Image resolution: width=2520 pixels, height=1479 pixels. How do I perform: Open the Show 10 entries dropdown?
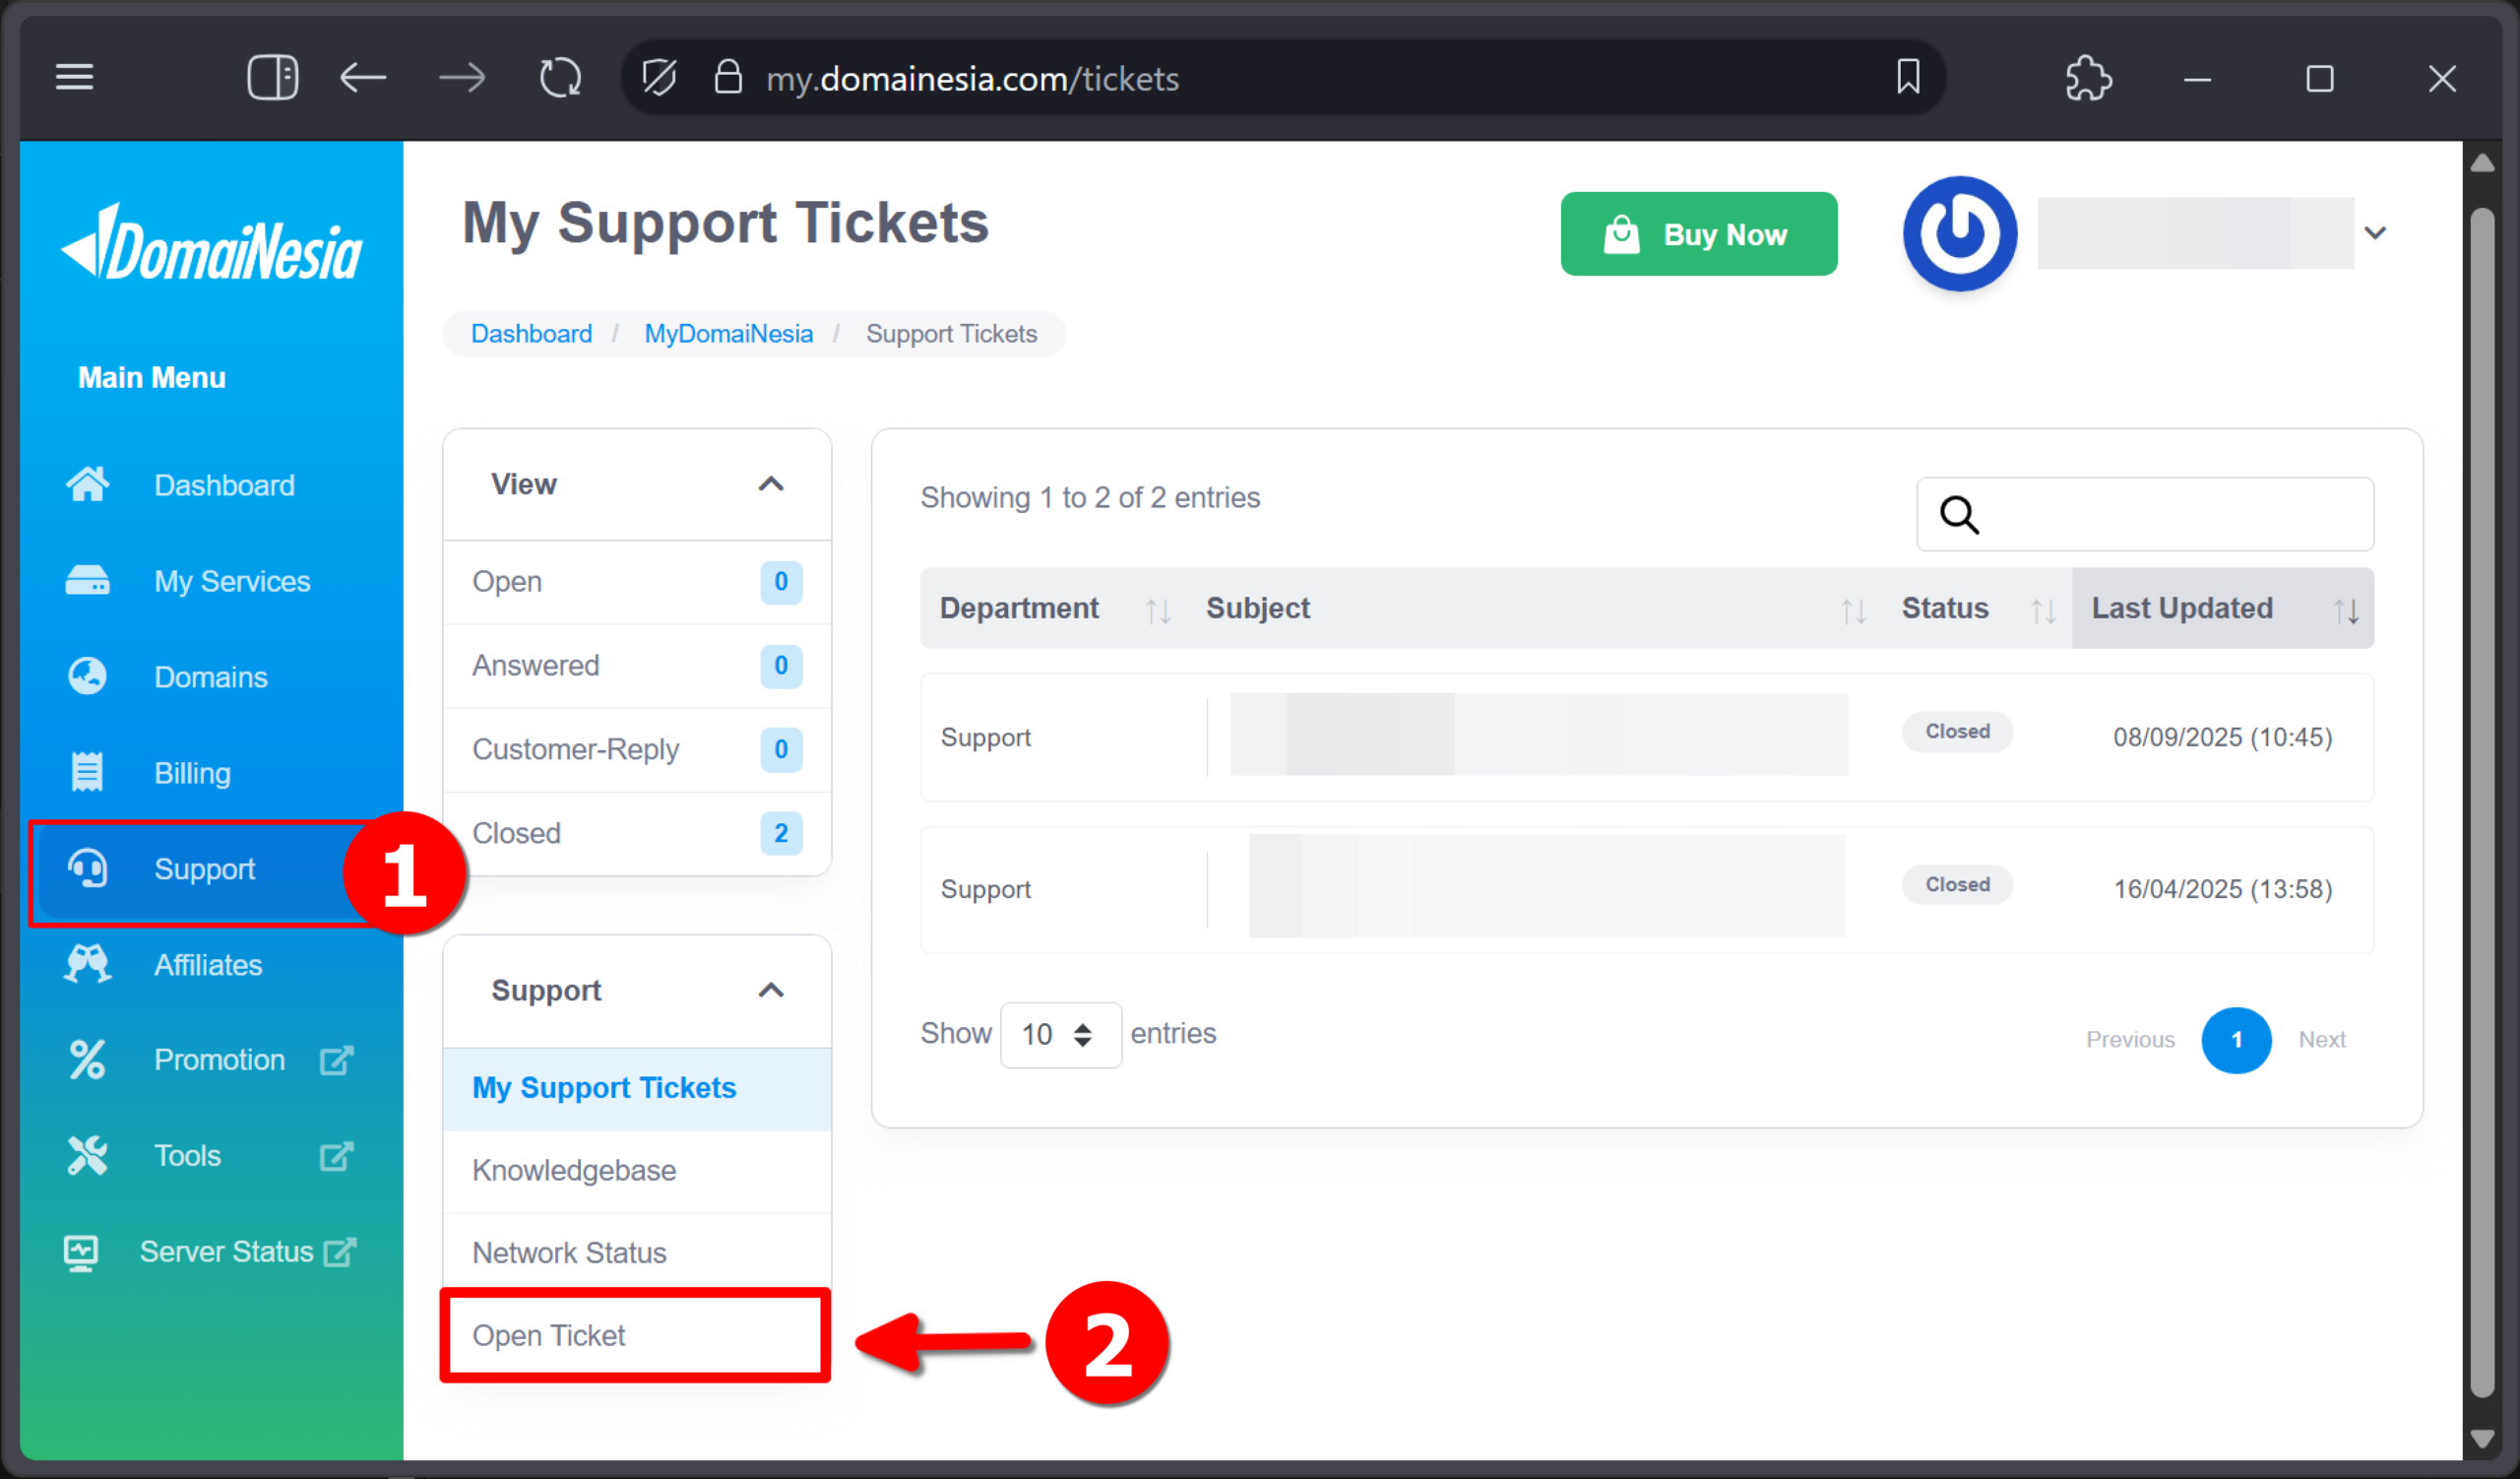pyautogui.click(x=1060, y=1034)
